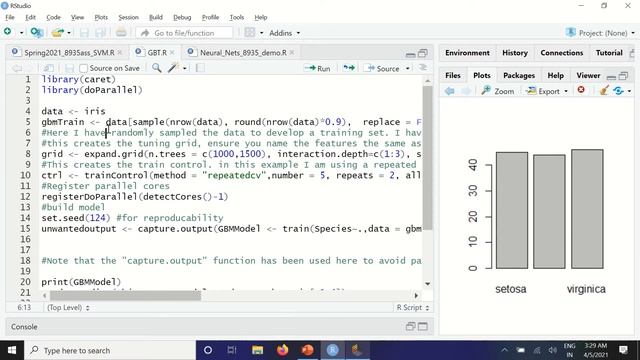Open the dropdown arrow beside New File
Screen dimensions: 640x360
point(21,33)
